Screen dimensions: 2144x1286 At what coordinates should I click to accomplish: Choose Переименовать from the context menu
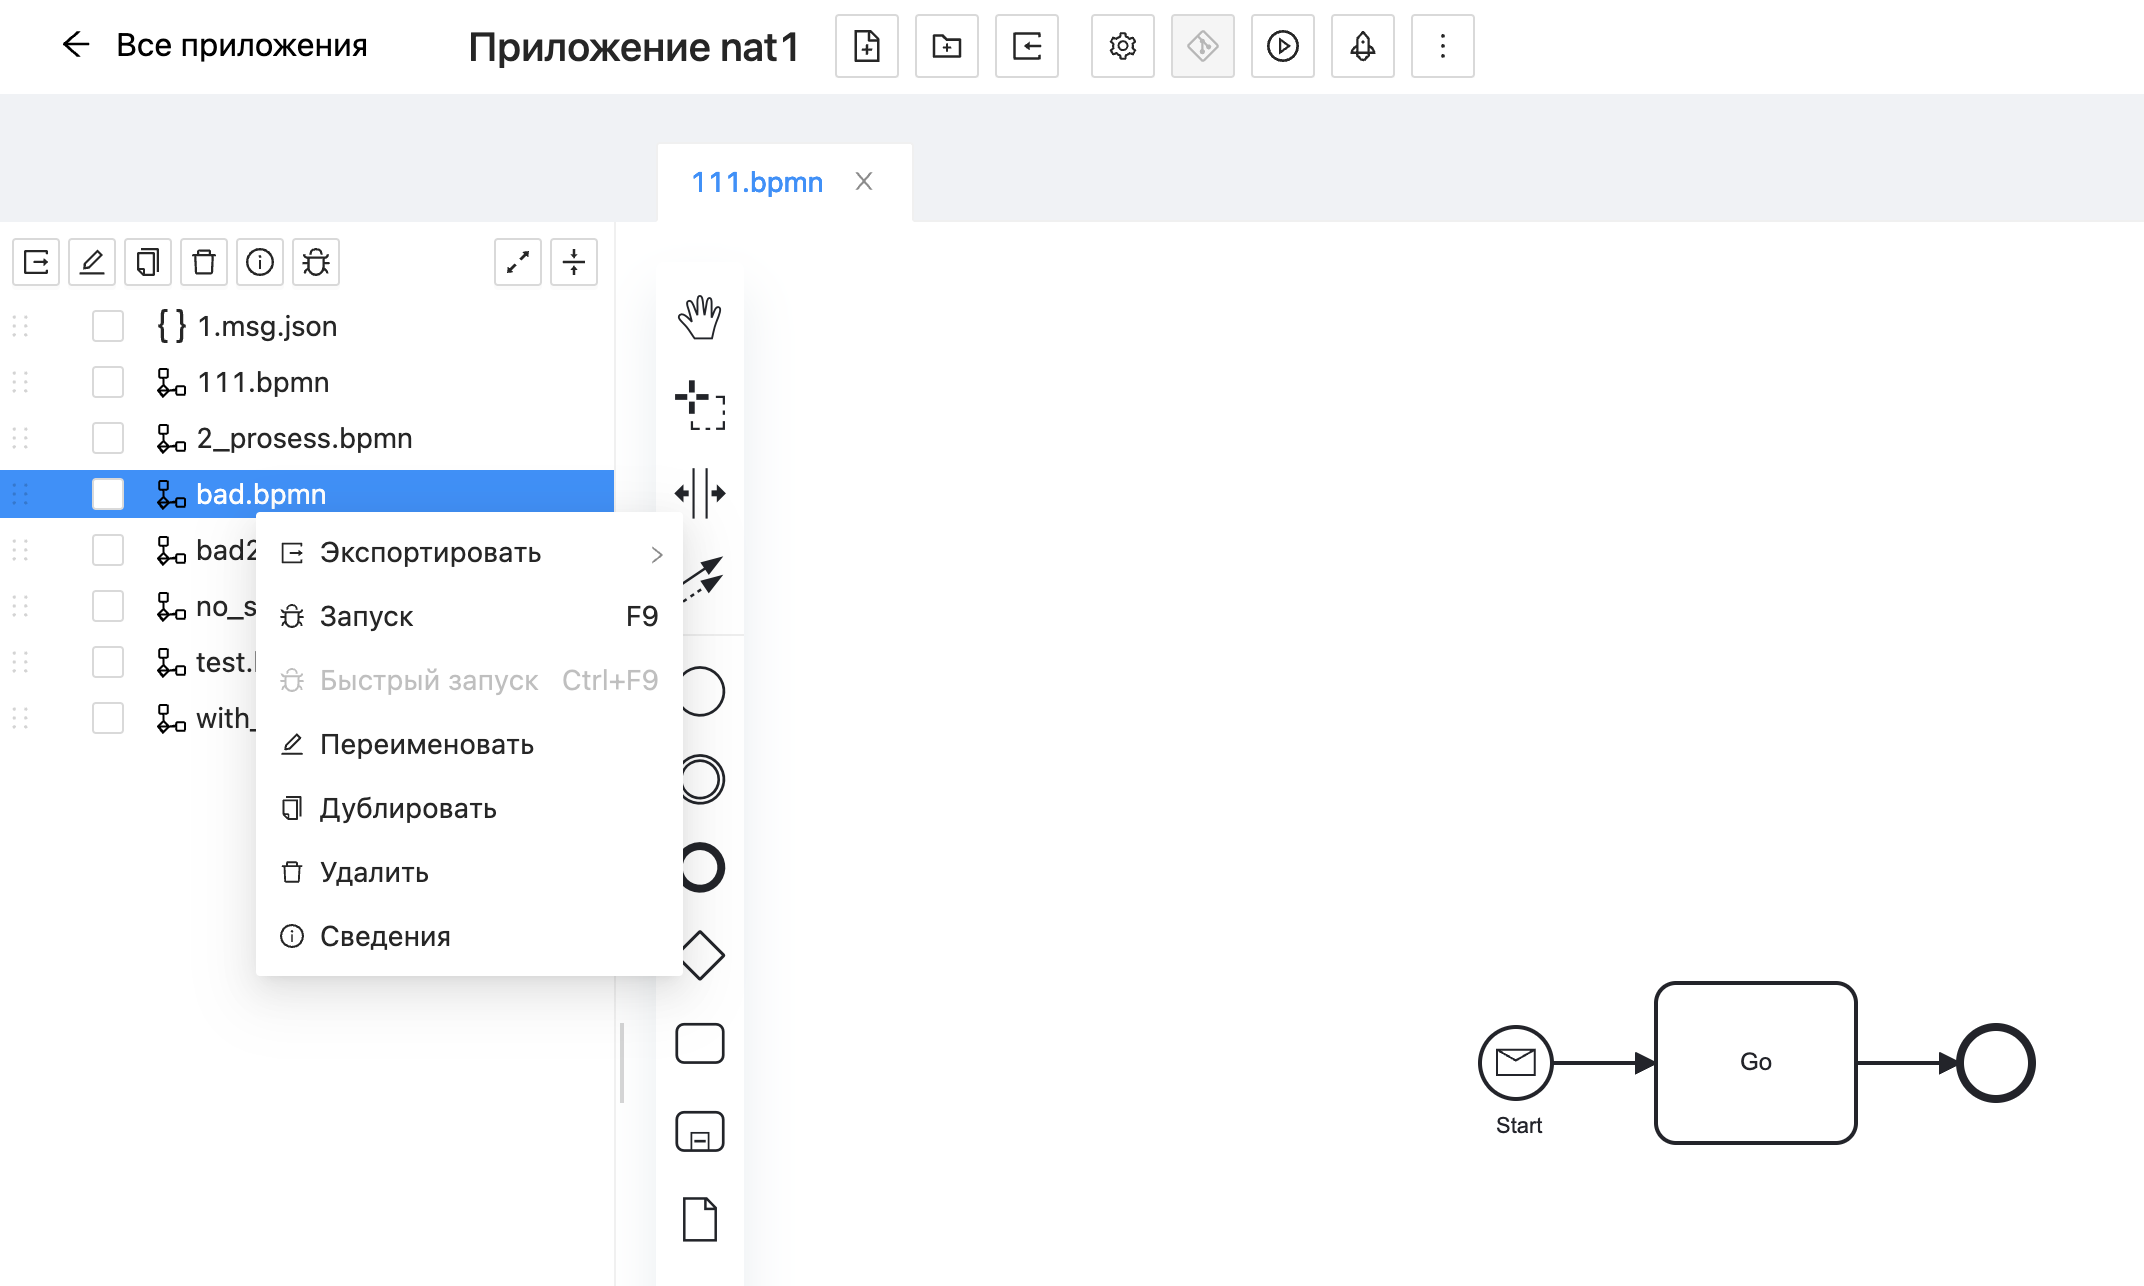point(426,745)
